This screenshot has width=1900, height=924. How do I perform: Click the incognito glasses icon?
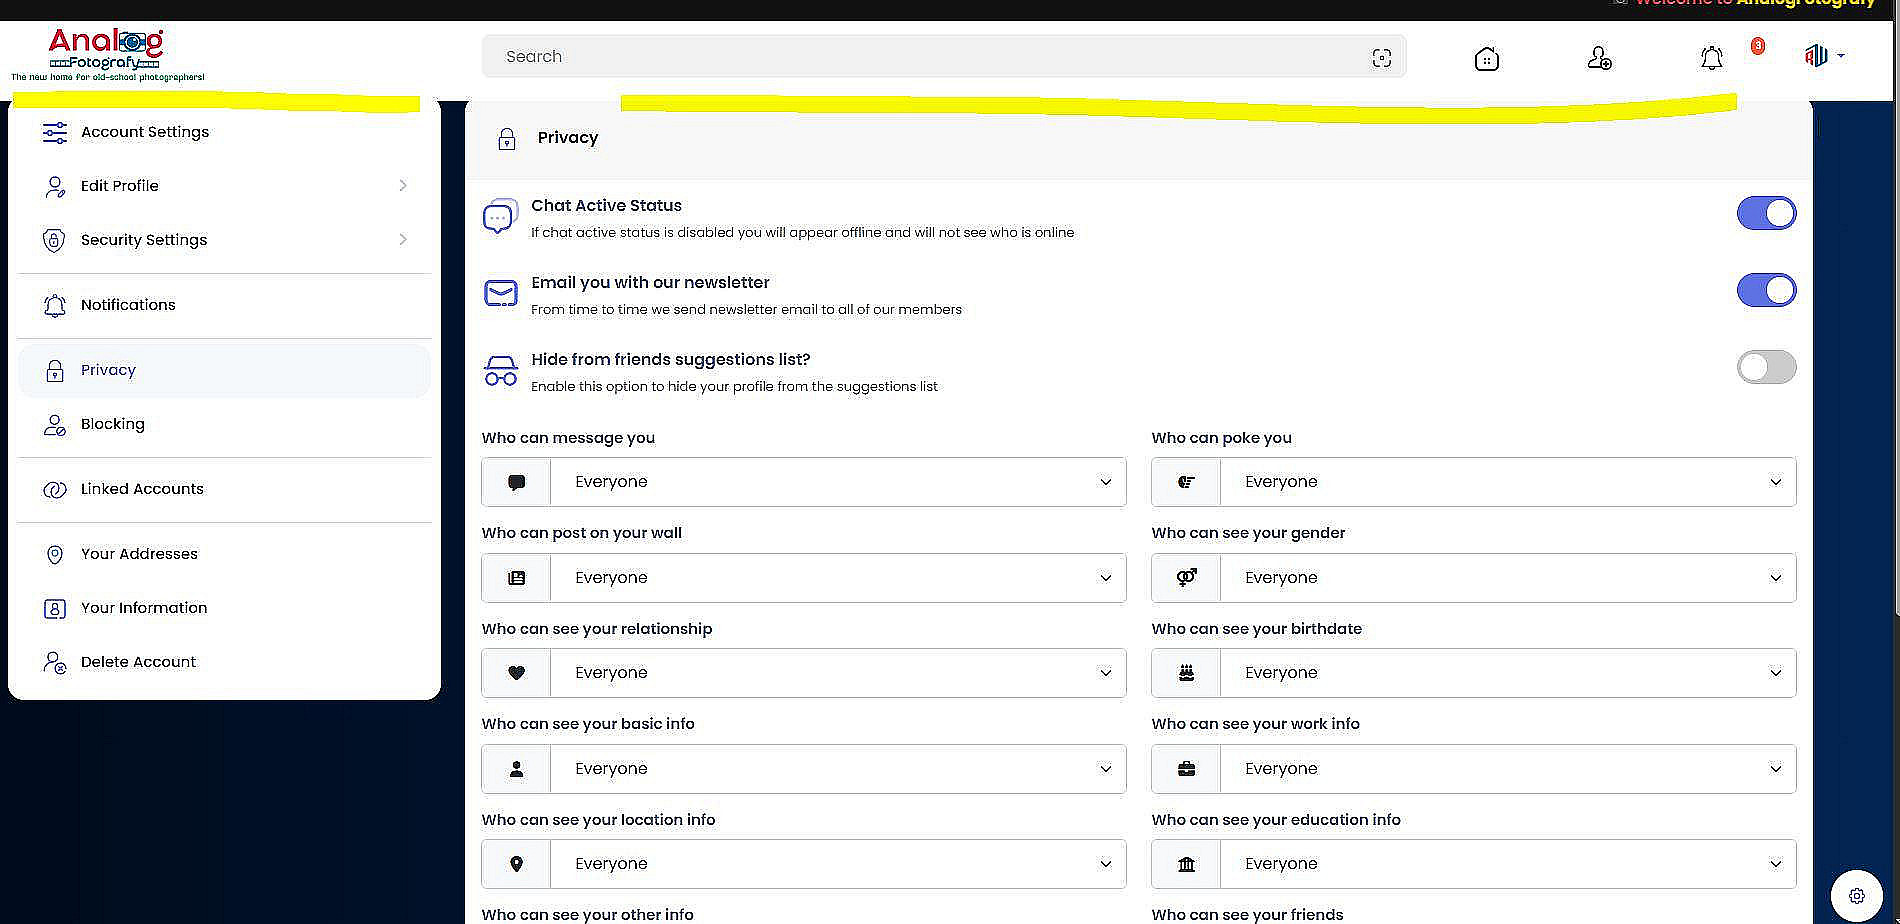click(x=500, y=370)
